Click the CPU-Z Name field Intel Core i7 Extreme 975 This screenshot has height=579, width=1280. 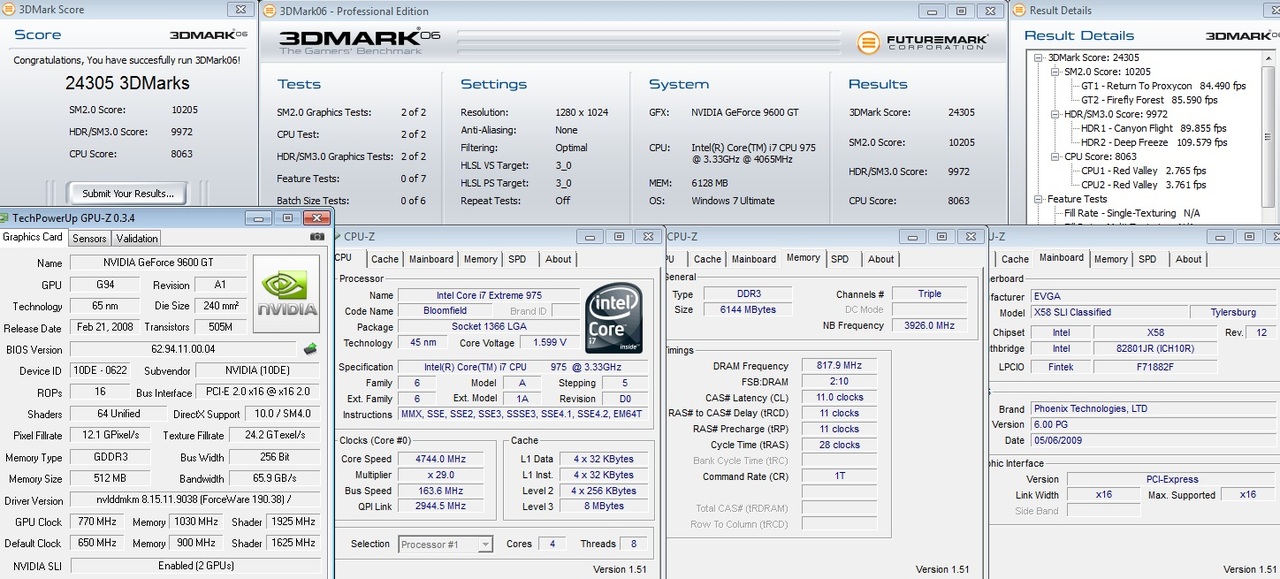[x=488, y=295]
